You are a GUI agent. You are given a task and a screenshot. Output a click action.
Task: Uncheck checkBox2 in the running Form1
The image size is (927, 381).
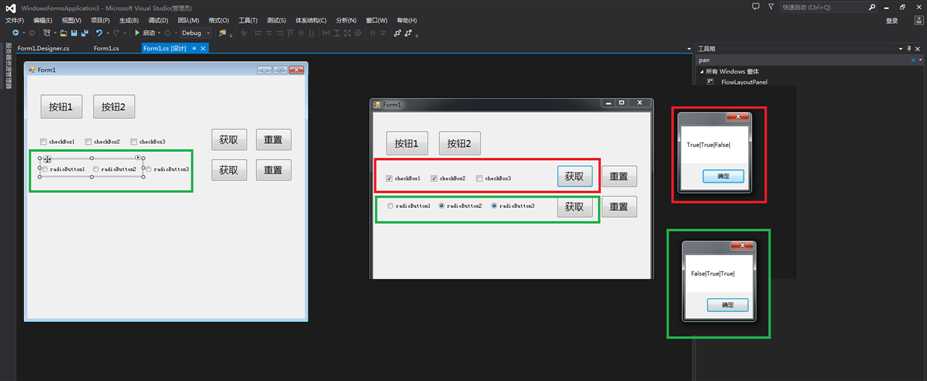(434, 178)
